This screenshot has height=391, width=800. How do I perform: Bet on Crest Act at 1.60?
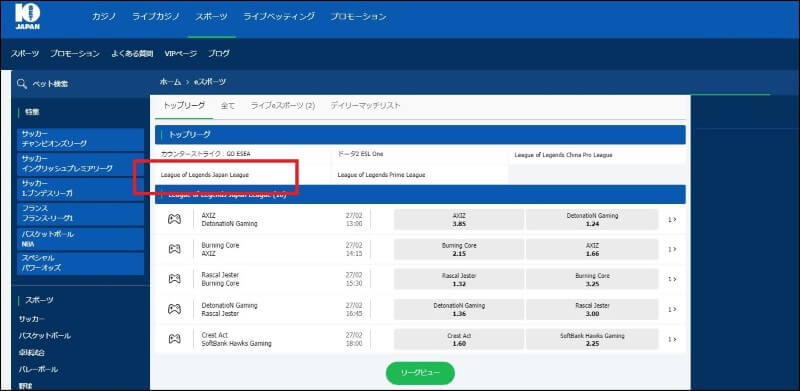pyautogui.click(x=459, y=339)
